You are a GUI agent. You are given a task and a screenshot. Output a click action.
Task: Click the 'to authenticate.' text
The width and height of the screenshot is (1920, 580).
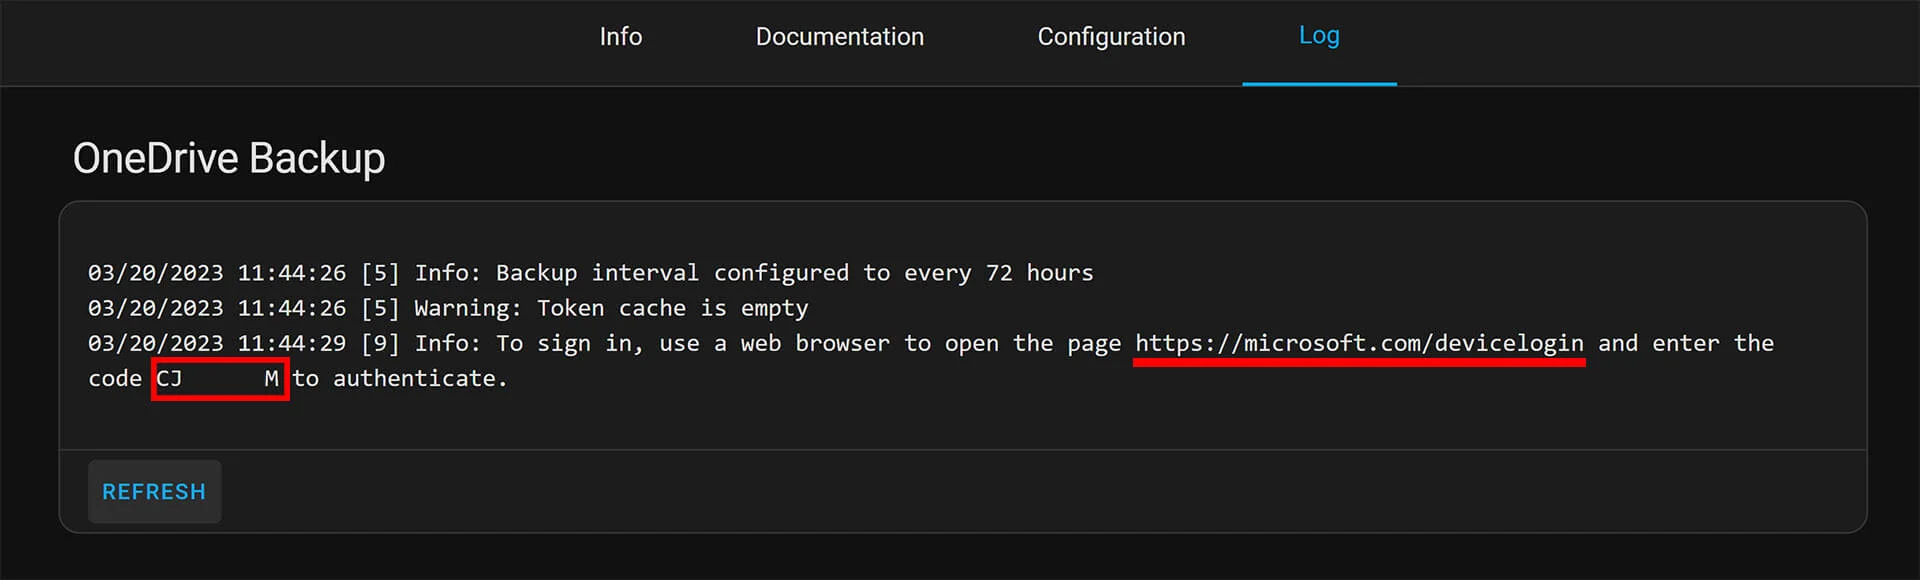click(x=400, y=379)
